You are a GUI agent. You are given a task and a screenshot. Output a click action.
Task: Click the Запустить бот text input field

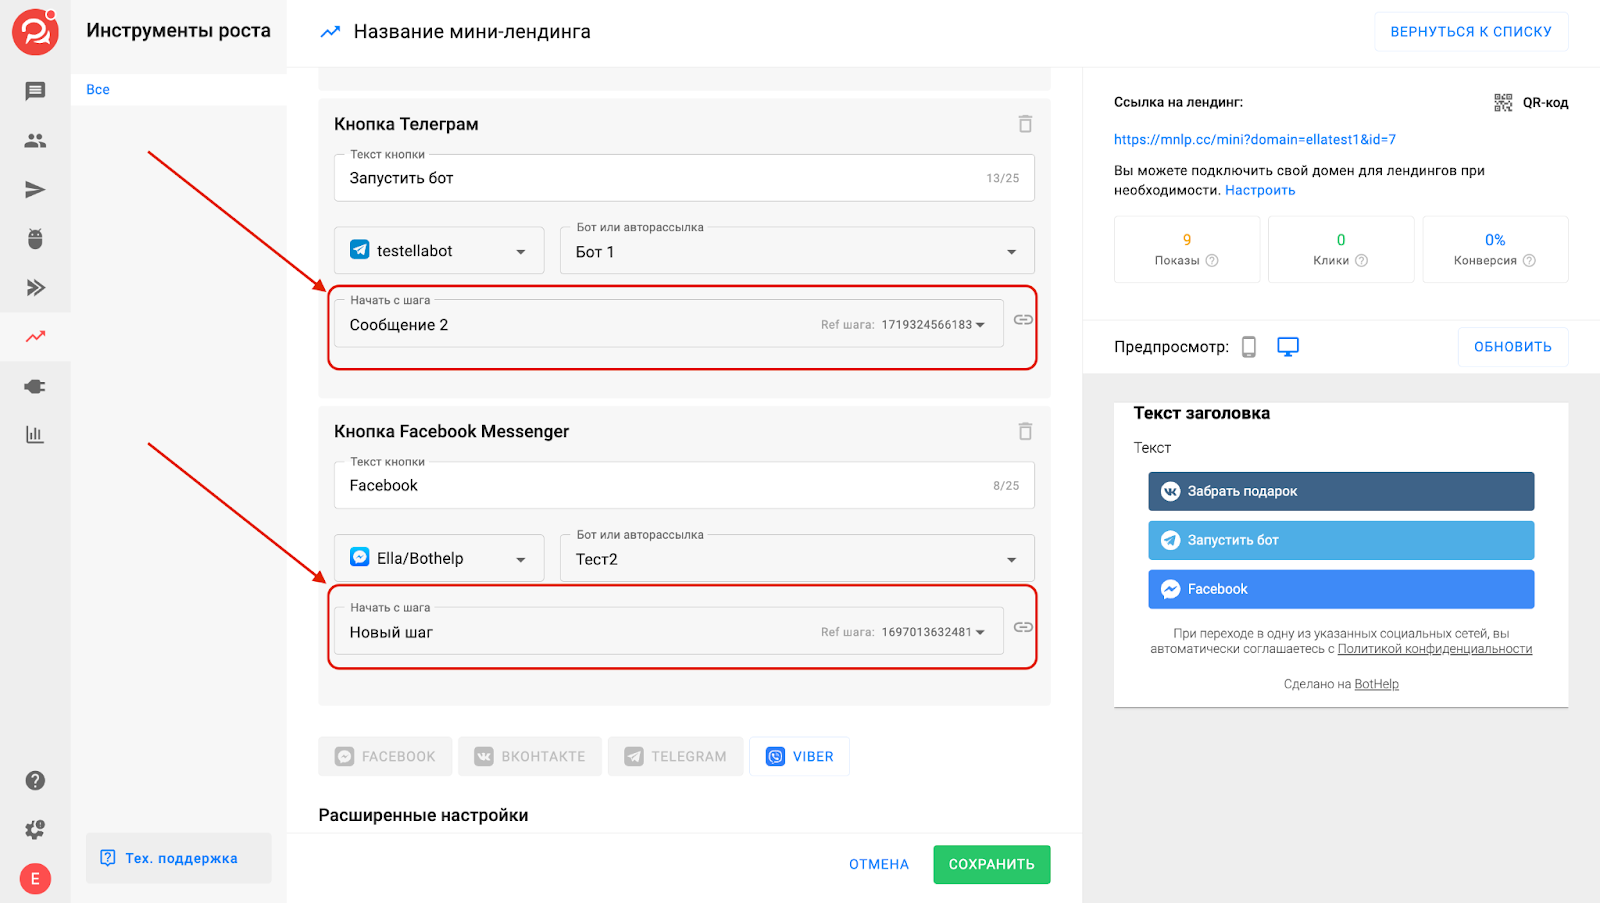click(x=660, y=178)
